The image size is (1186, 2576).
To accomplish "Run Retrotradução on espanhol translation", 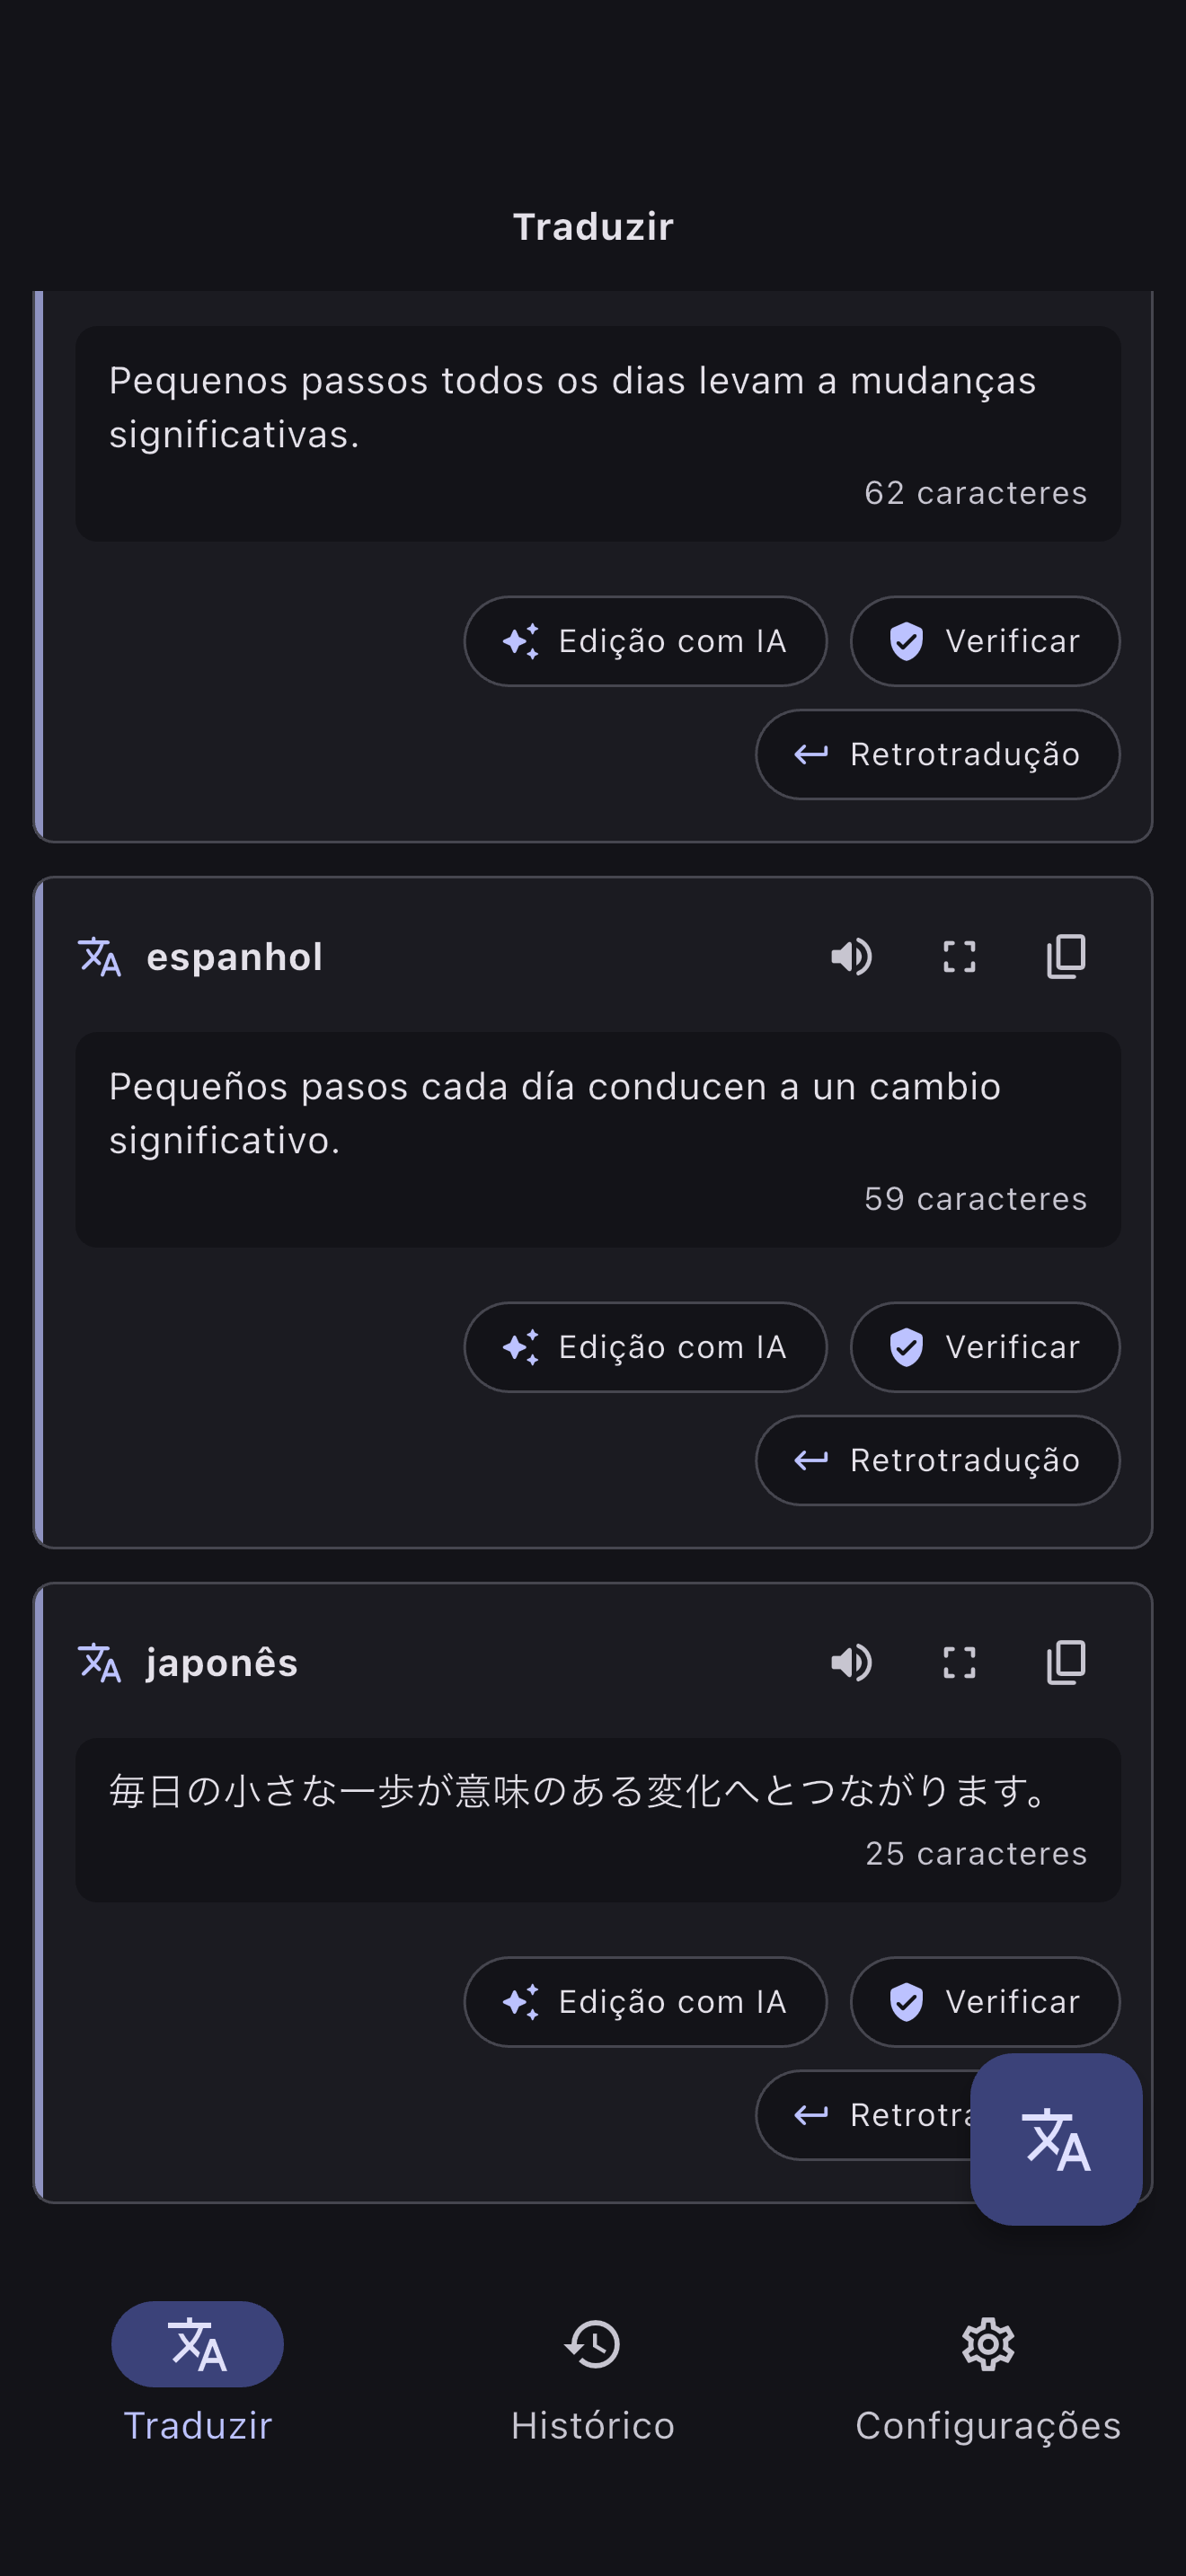I will (938, 1460).
